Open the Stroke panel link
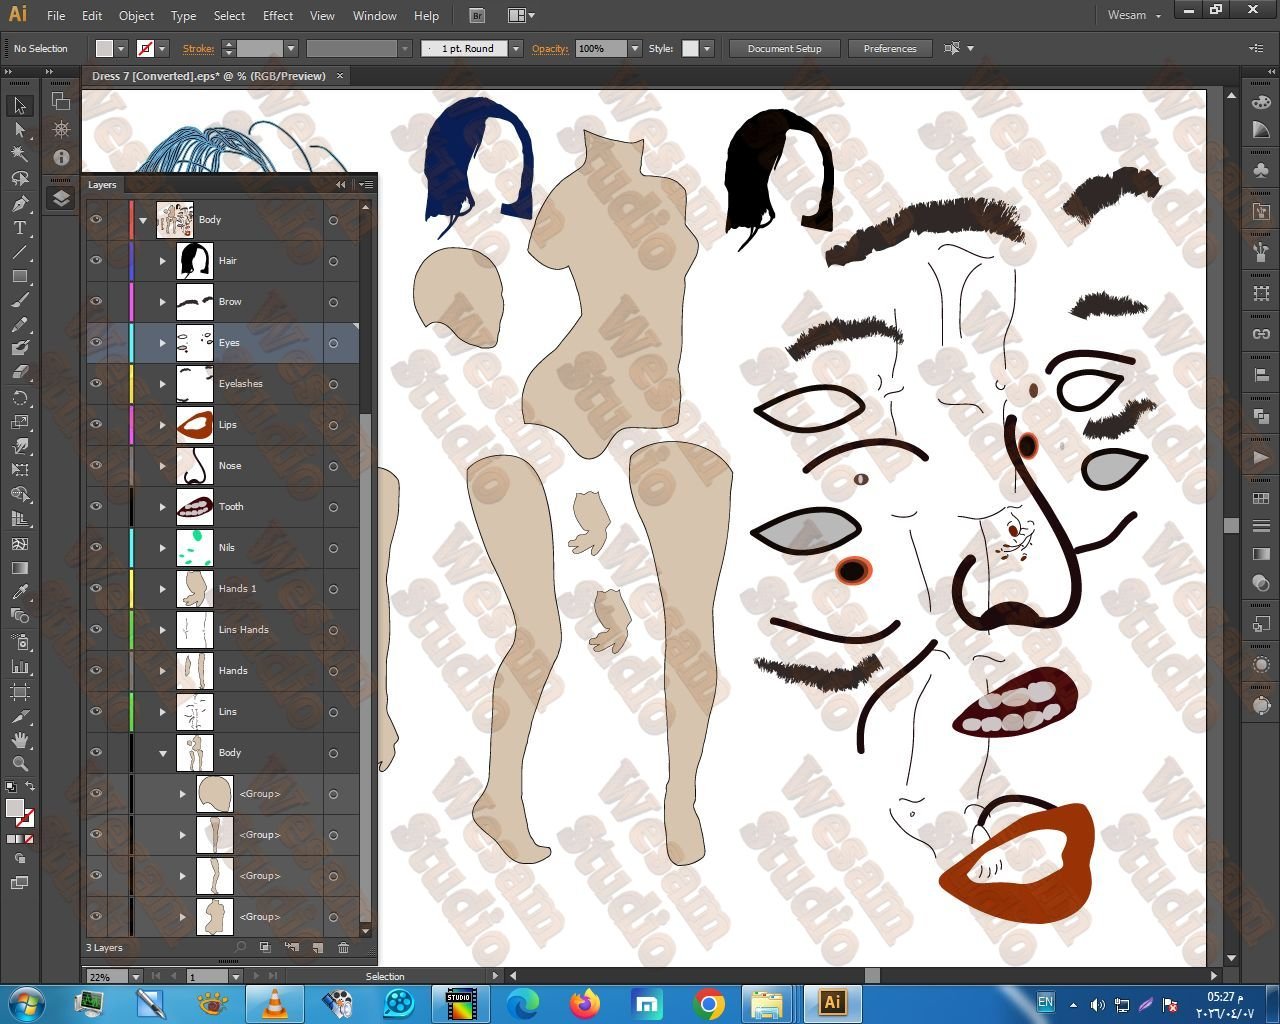Image resolution: width=1280 pixels, height=1024 pixels. click(198, 49)
